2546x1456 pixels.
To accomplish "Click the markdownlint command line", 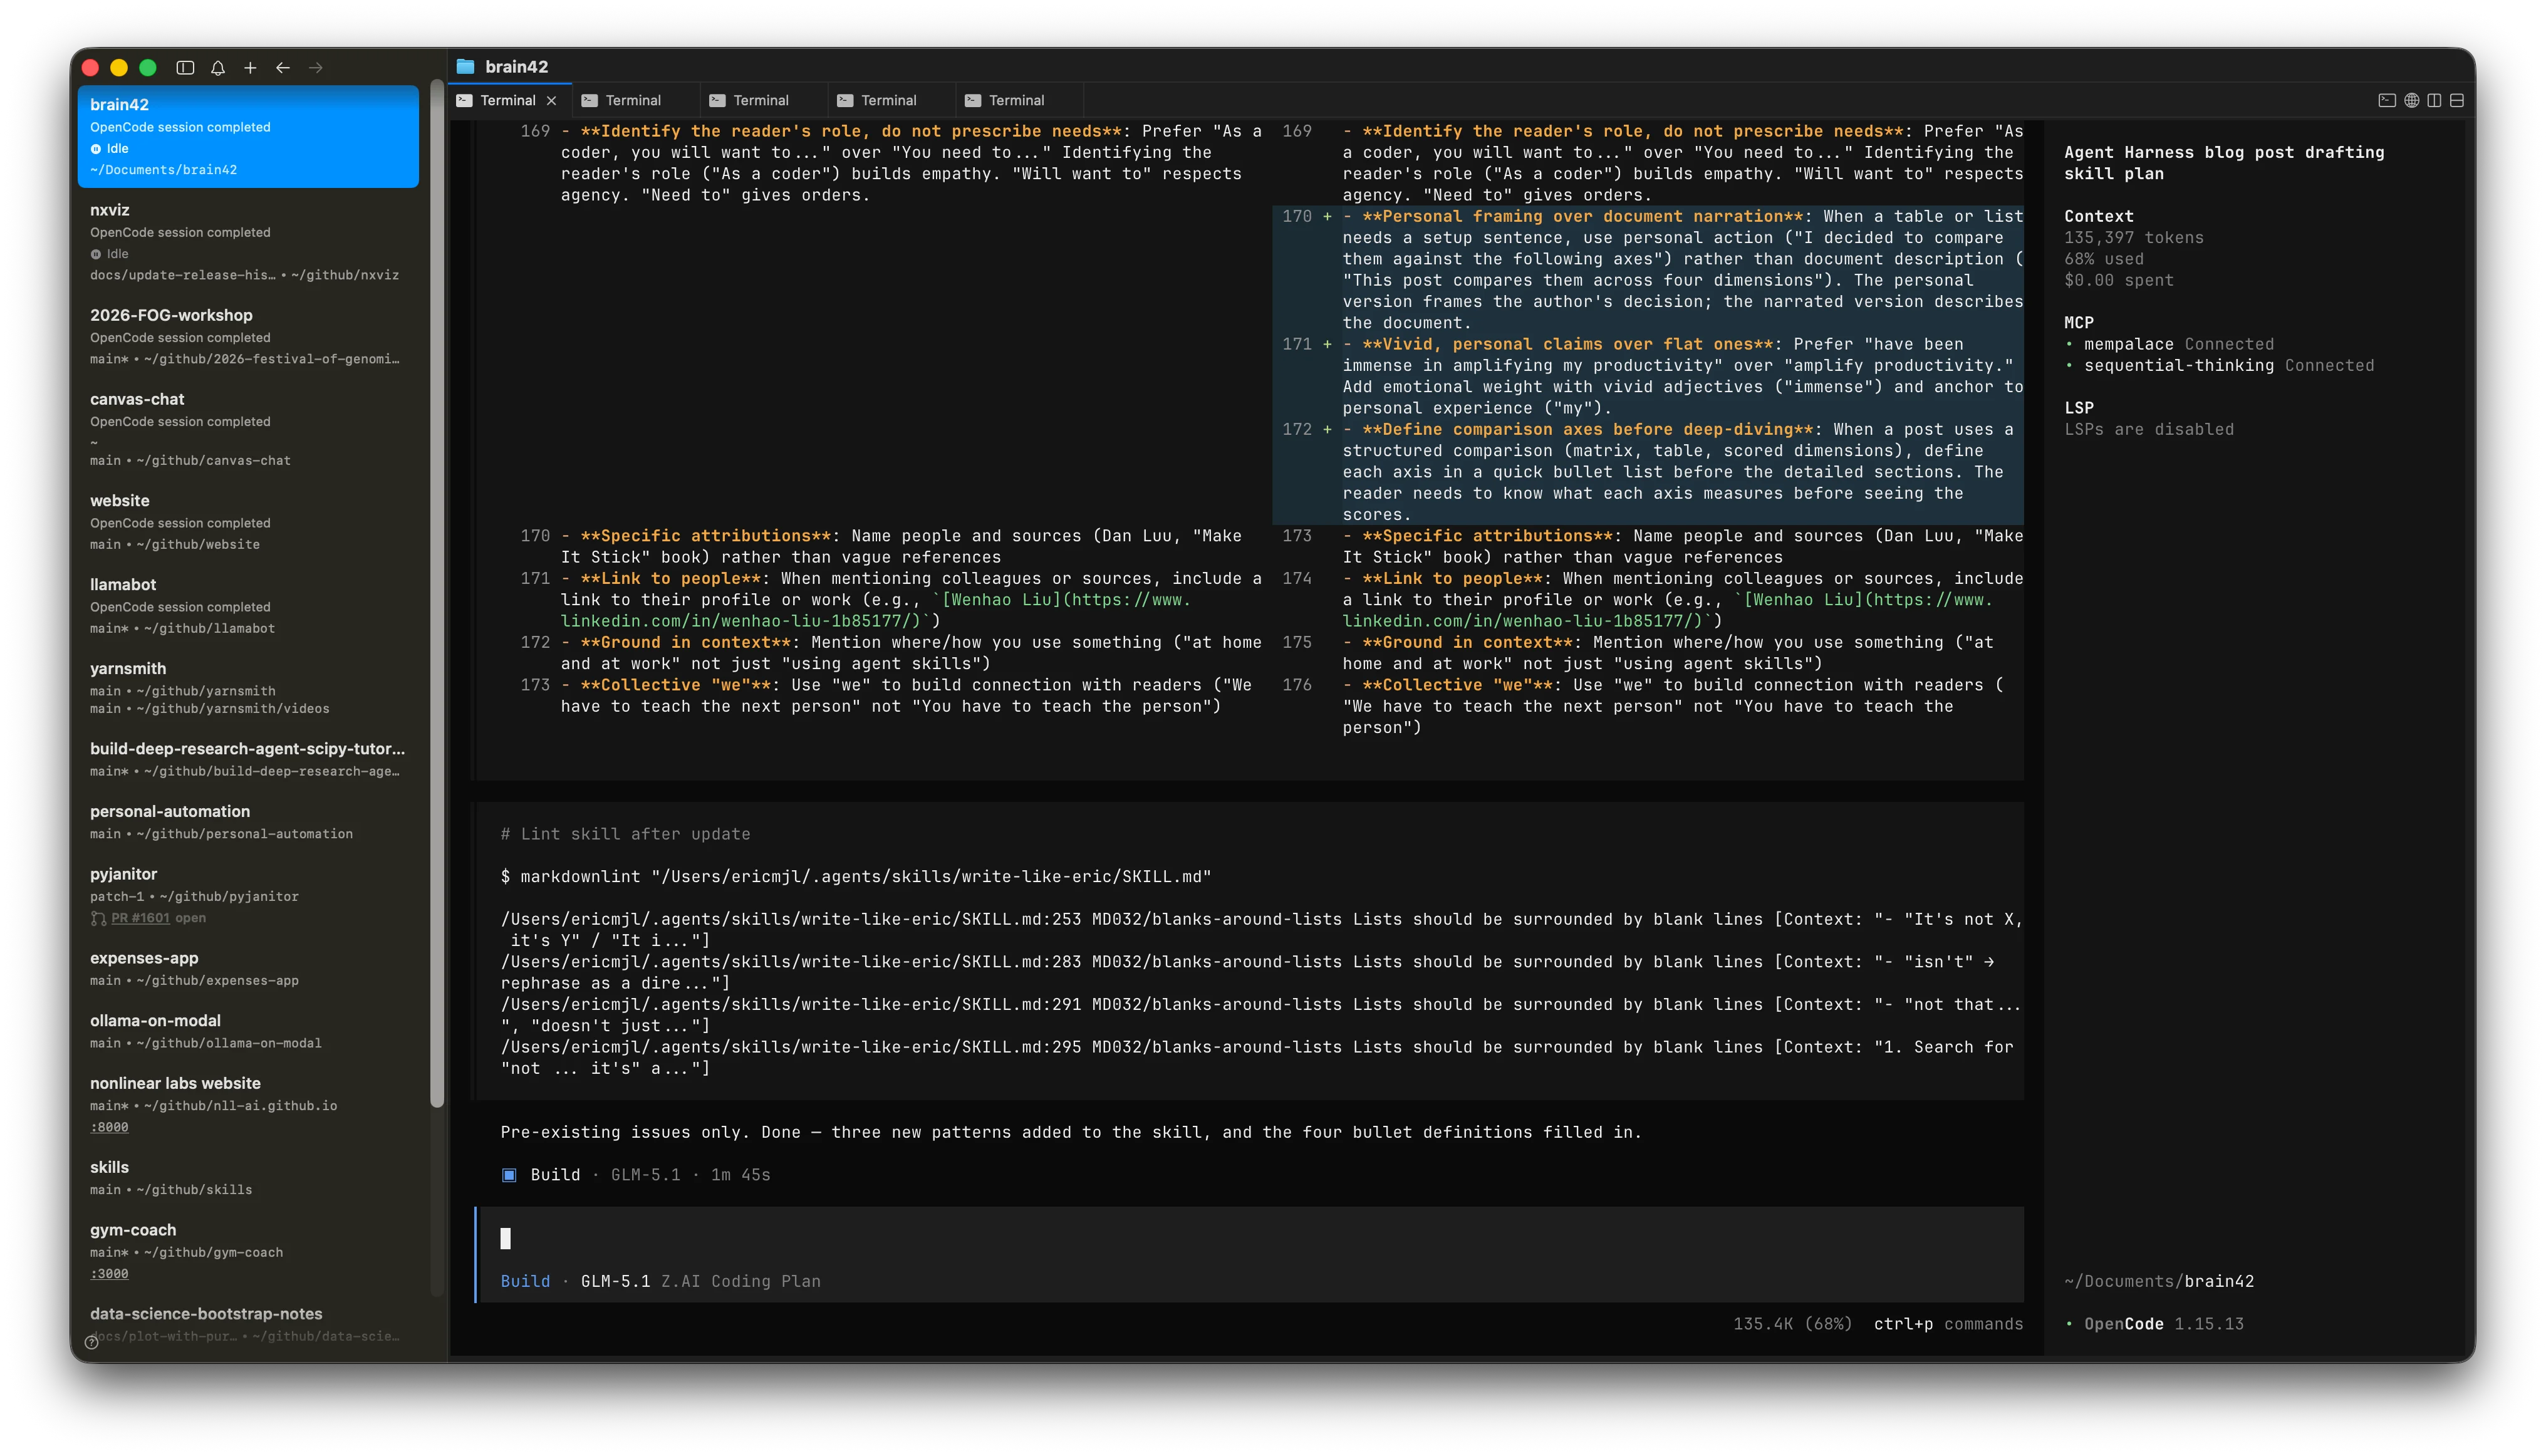I will [856, 877].
